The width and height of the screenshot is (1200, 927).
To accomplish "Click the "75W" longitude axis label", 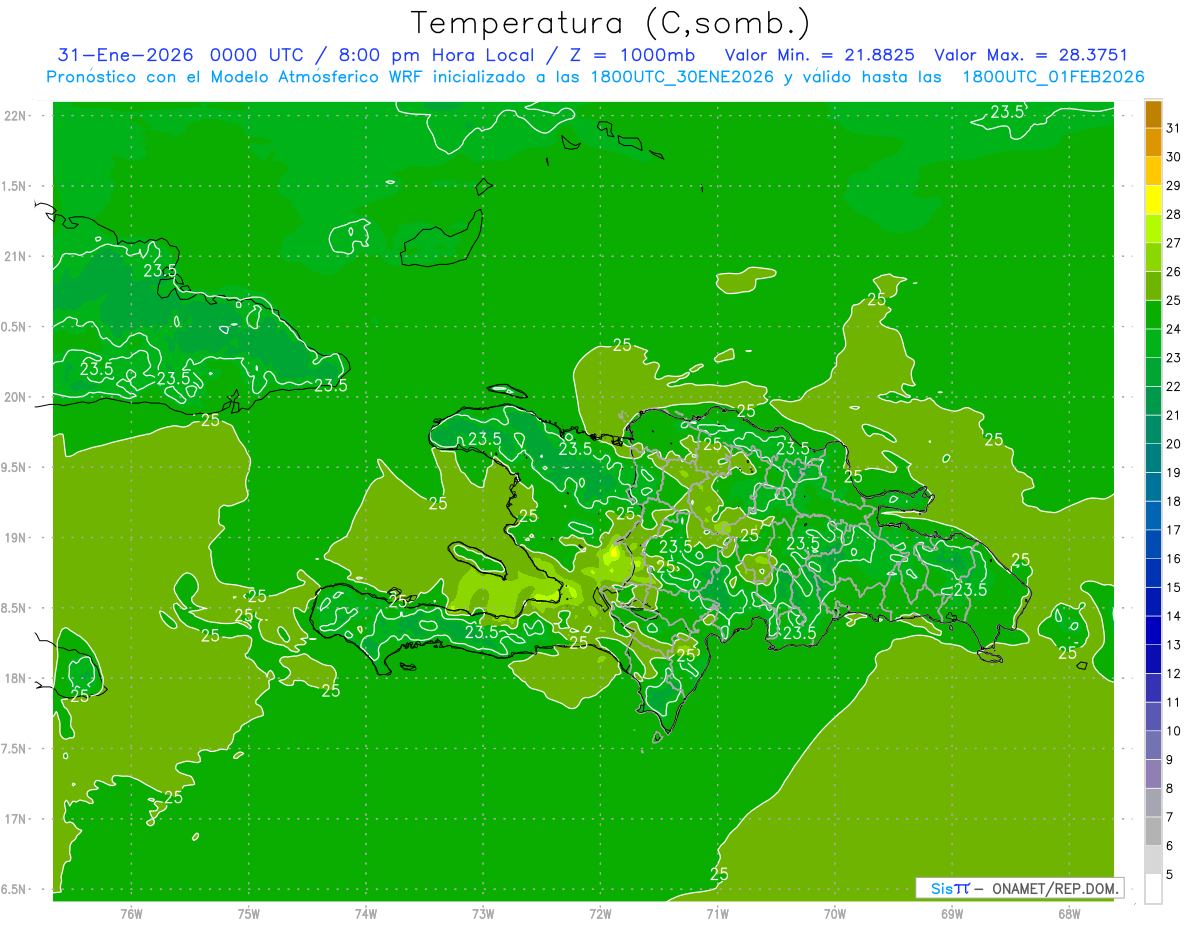I will (249, 914).
